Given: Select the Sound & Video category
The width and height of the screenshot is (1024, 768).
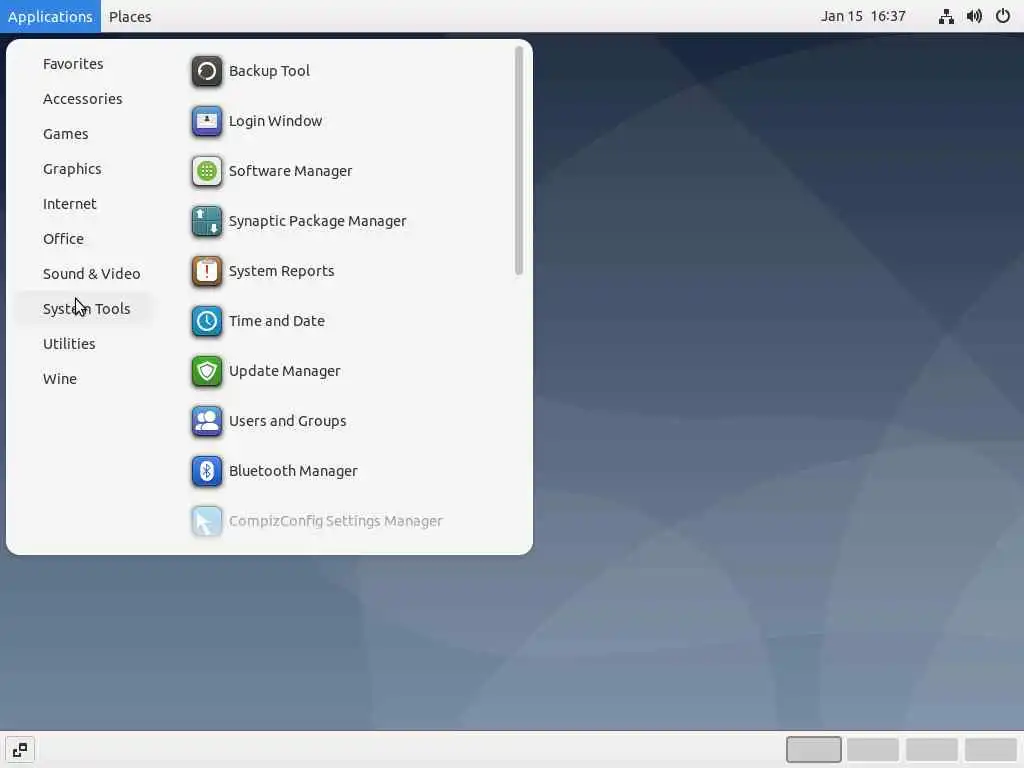Looking at the screenshot, I should point(91,274).
